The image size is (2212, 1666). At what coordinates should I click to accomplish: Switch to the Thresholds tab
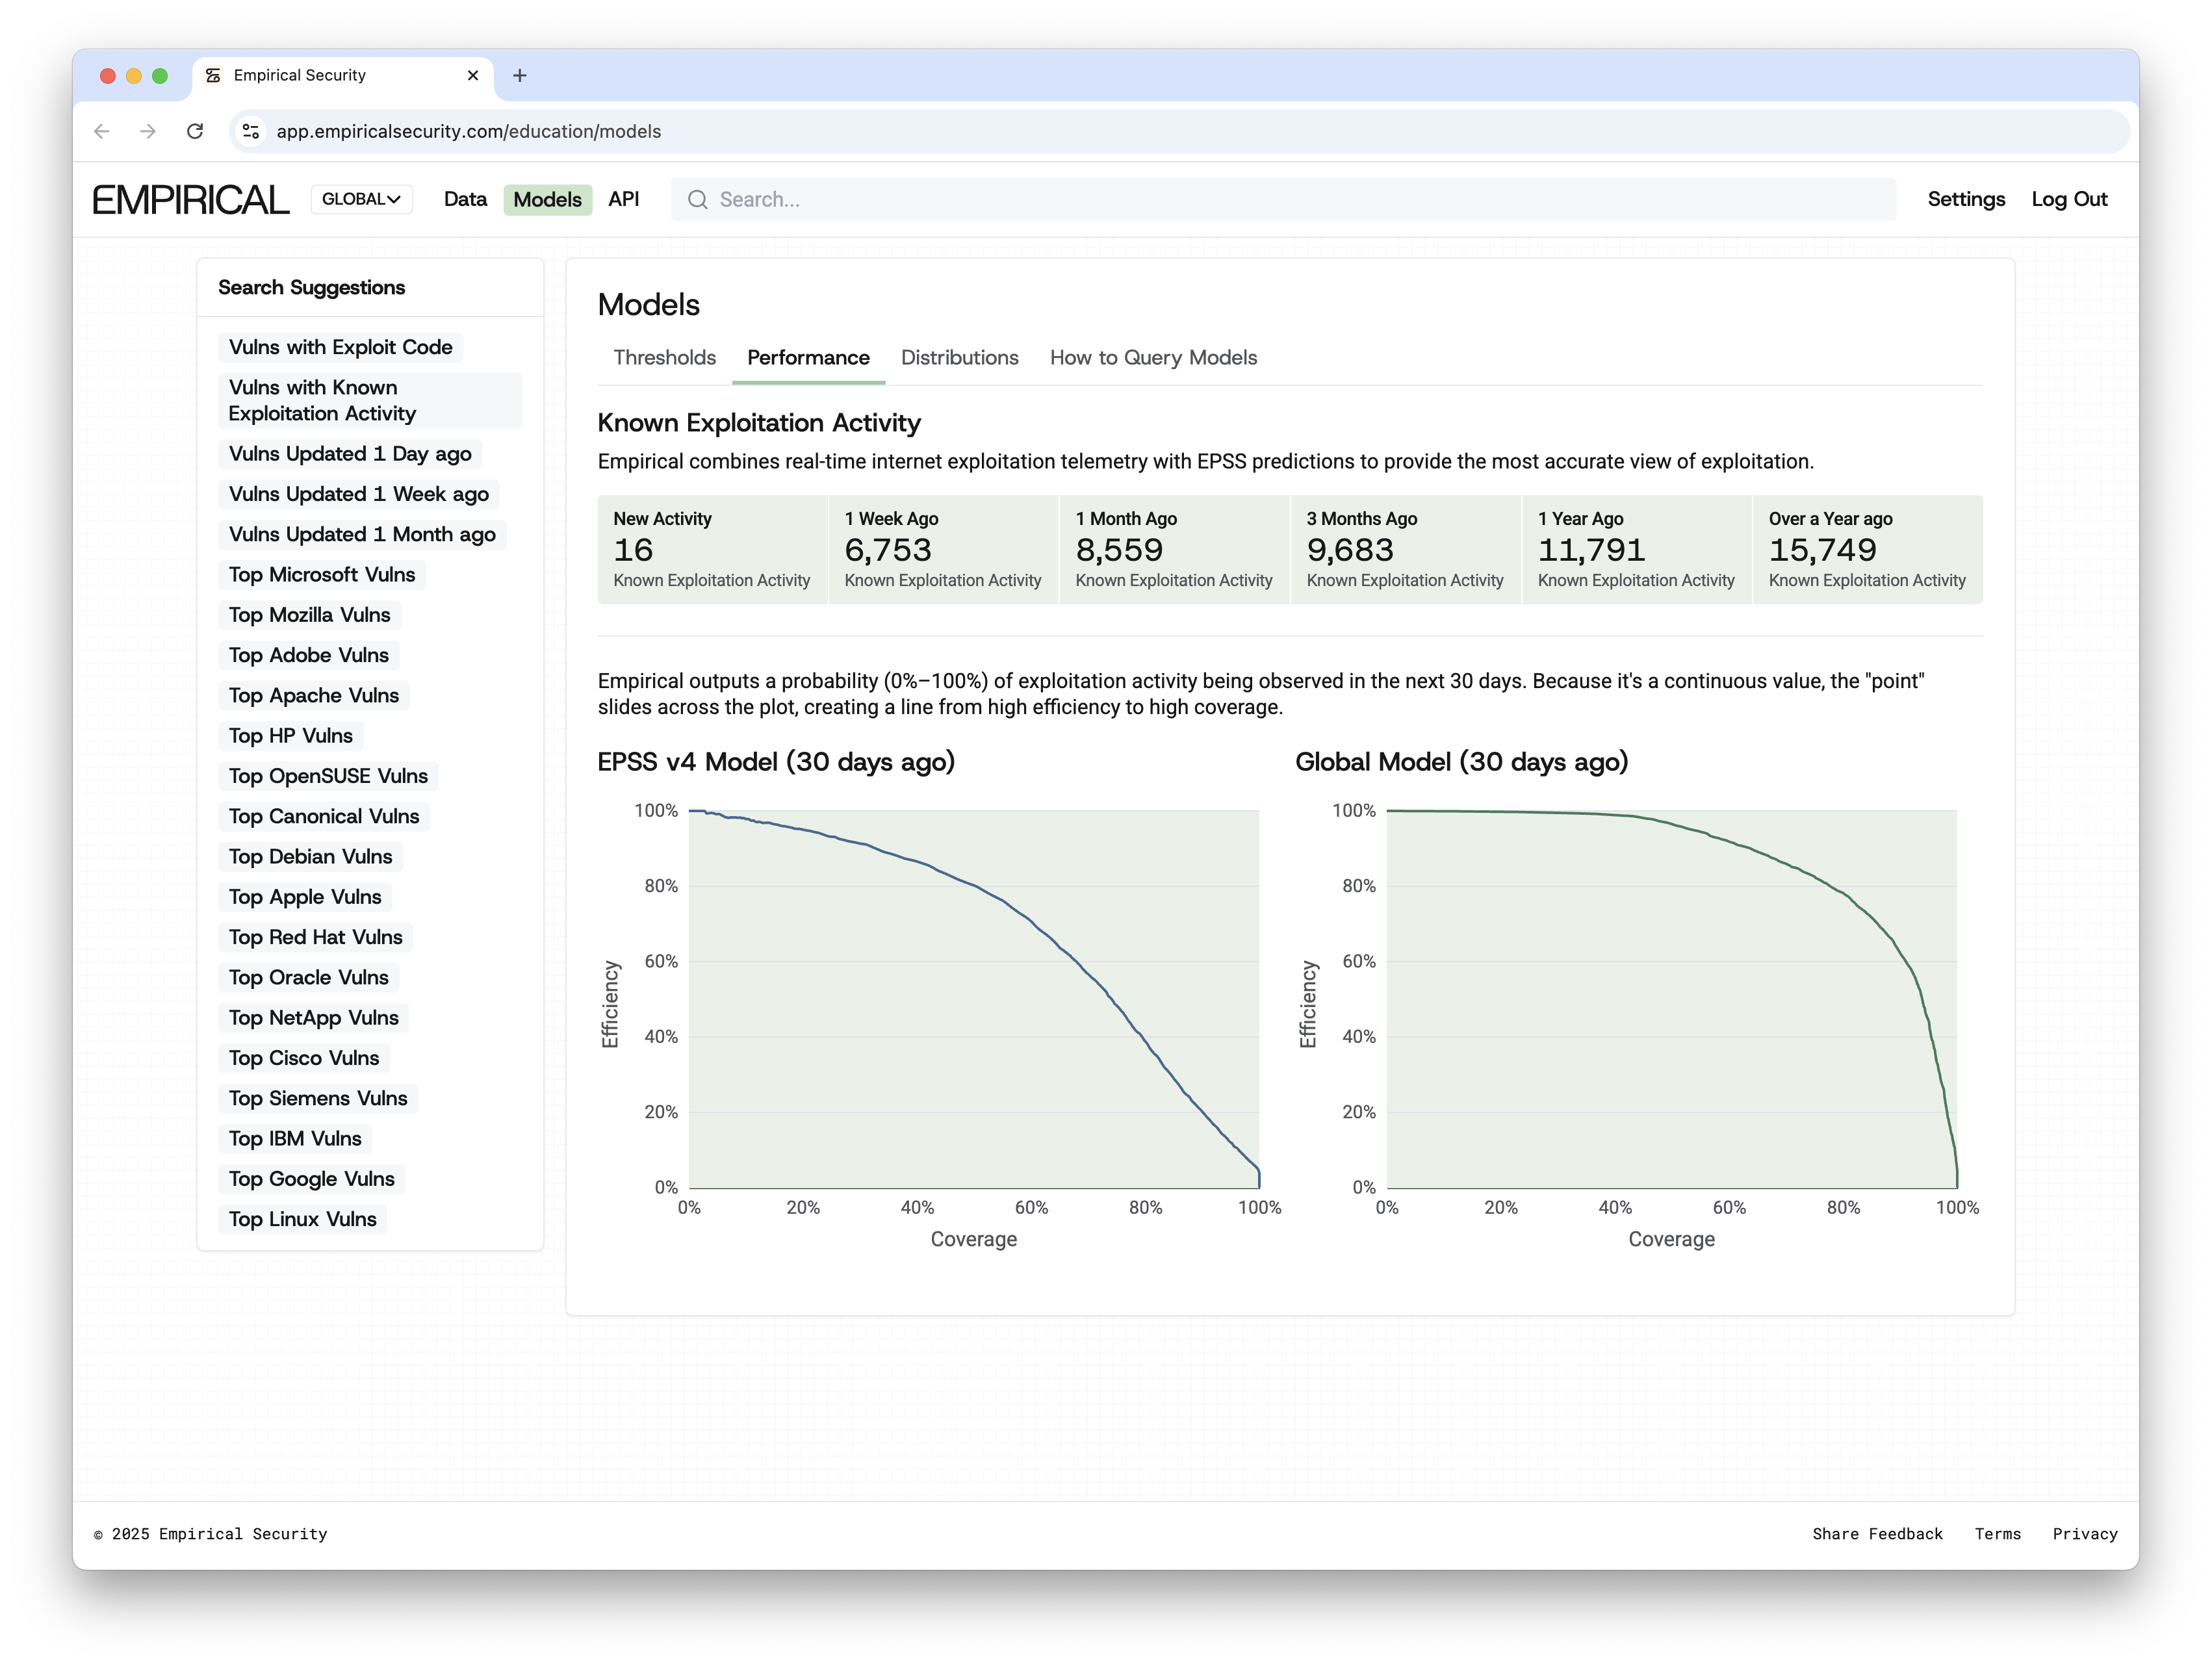pyautogui.click(x=664, y=357)
